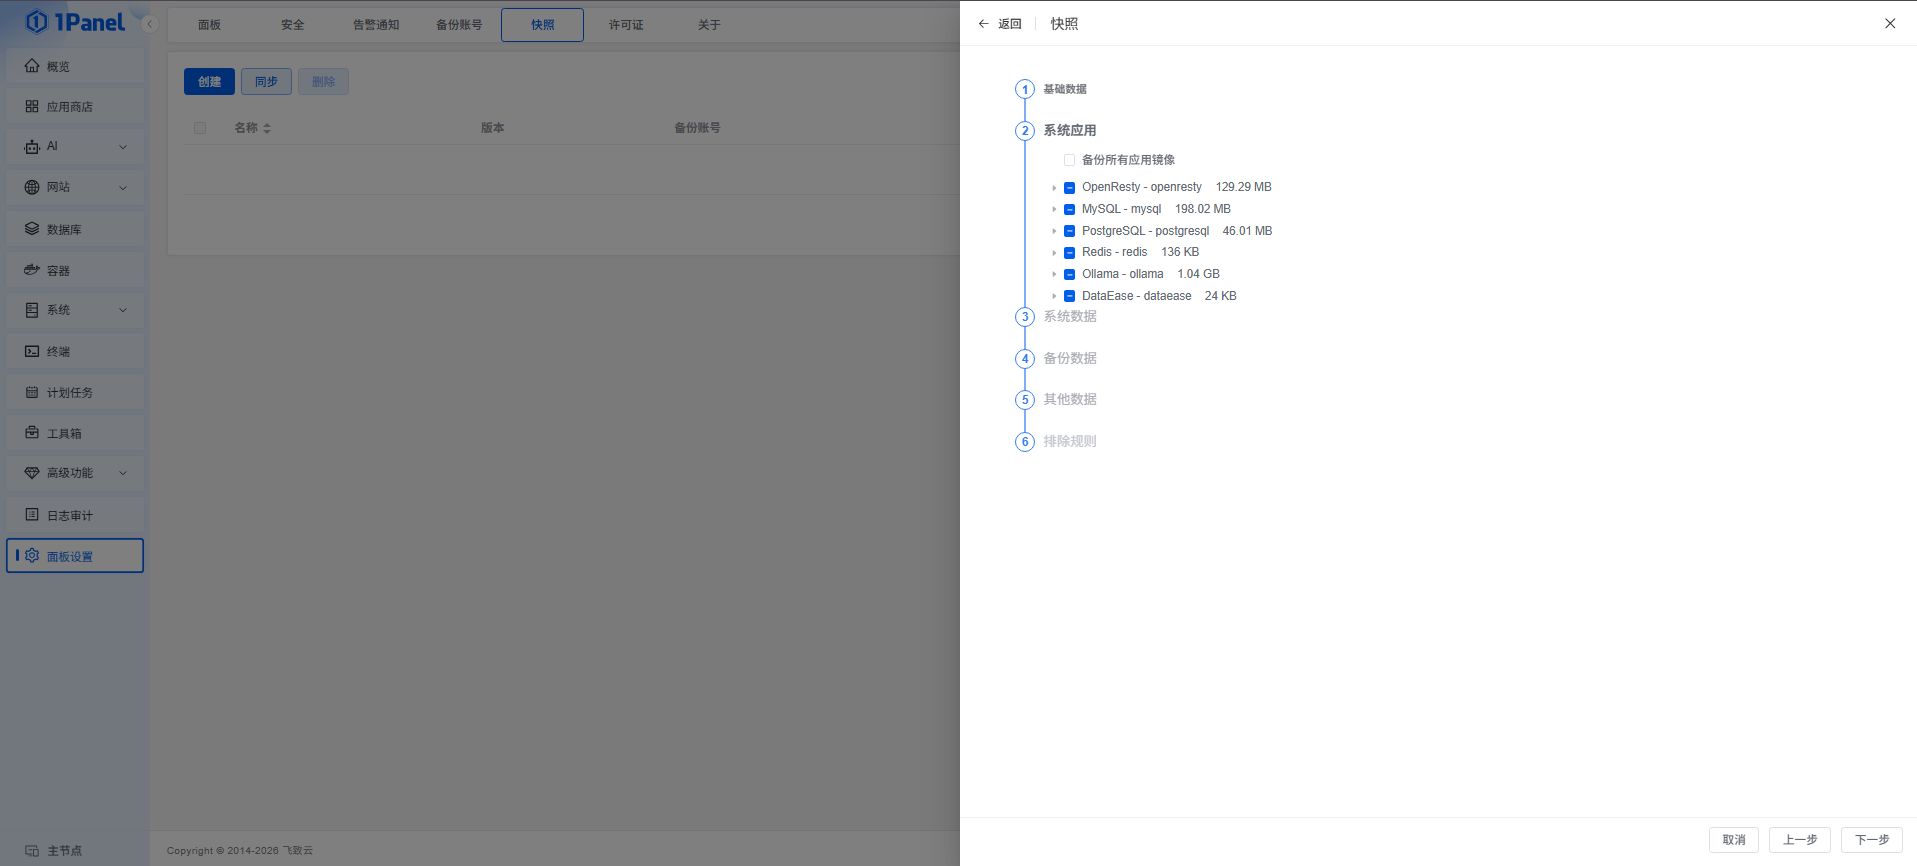
Task: Click the 网站 globe icon
Action: click(32, 187)
